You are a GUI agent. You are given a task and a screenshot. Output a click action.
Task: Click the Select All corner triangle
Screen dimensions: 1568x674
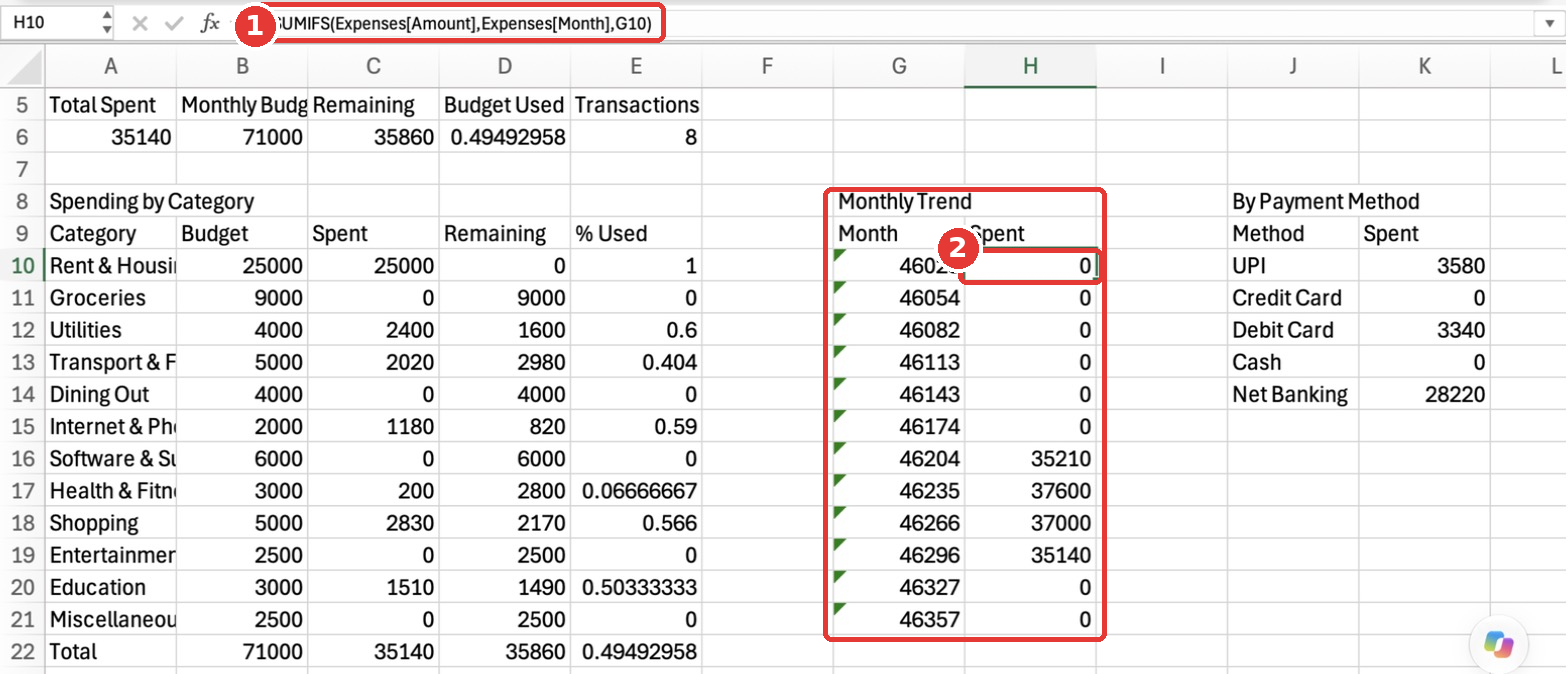24,67
